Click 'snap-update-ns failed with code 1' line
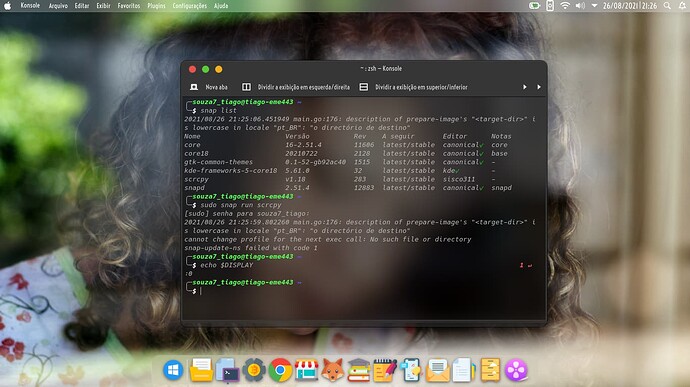The image size is (690, 387). (x=251, y=248)
